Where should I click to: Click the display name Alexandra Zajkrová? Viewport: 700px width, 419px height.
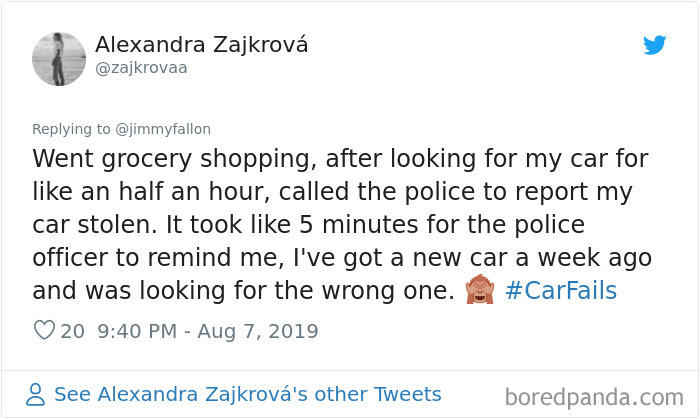click(x=201, y=45)
